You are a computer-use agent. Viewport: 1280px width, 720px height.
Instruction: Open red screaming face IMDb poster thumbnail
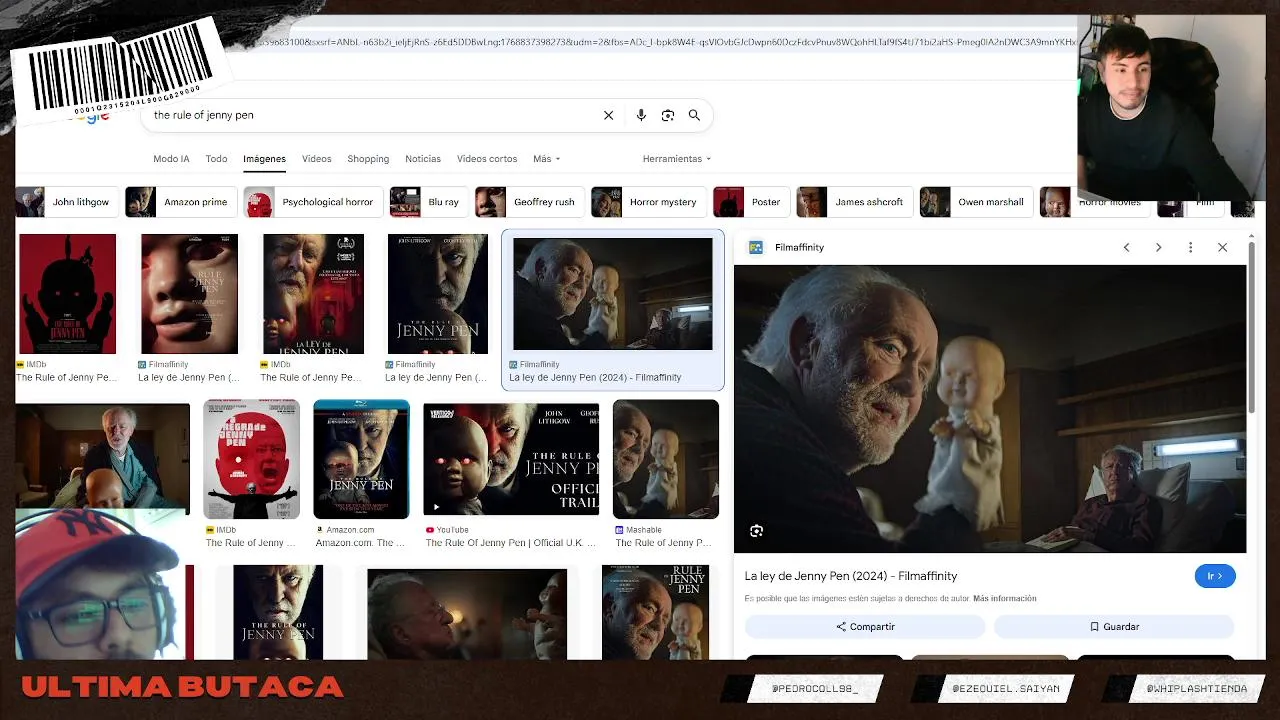[251, 459]
